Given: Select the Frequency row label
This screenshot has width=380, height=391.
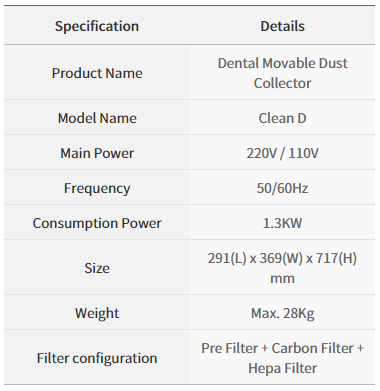Looking at the screenshot, I should tap(97, 188).
